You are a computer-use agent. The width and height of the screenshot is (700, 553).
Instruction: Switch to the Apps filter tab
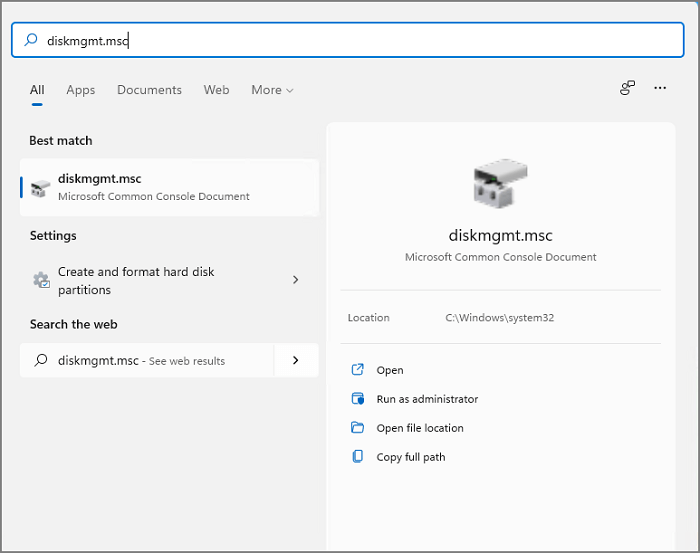click(81, 90)
